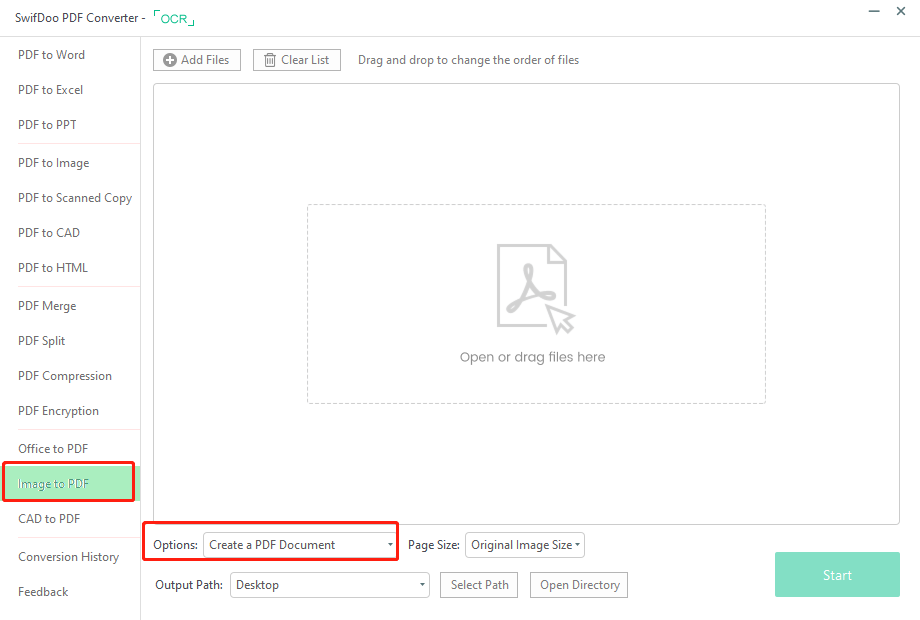The image size is (920, 620).
Task: Open the Output Path dropdown
Action: pos(330,585)
